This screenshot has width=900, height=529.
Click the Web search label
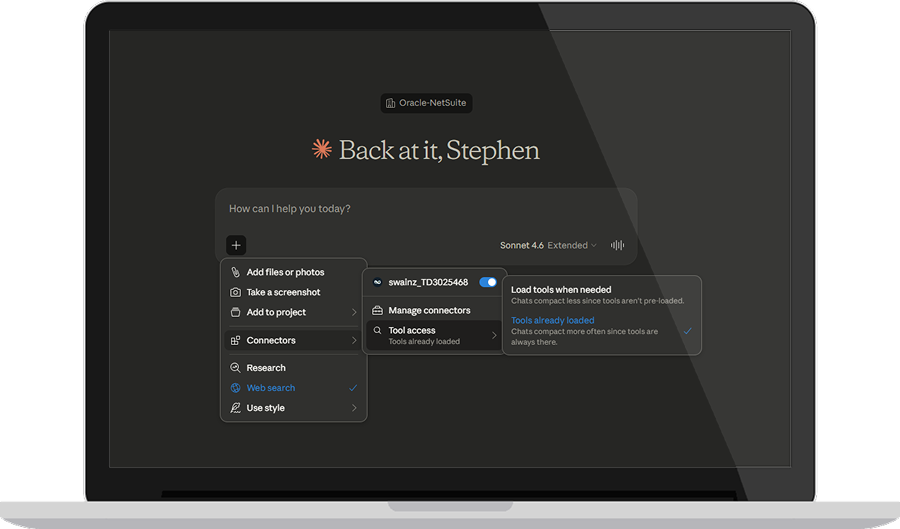pos(271,388)
